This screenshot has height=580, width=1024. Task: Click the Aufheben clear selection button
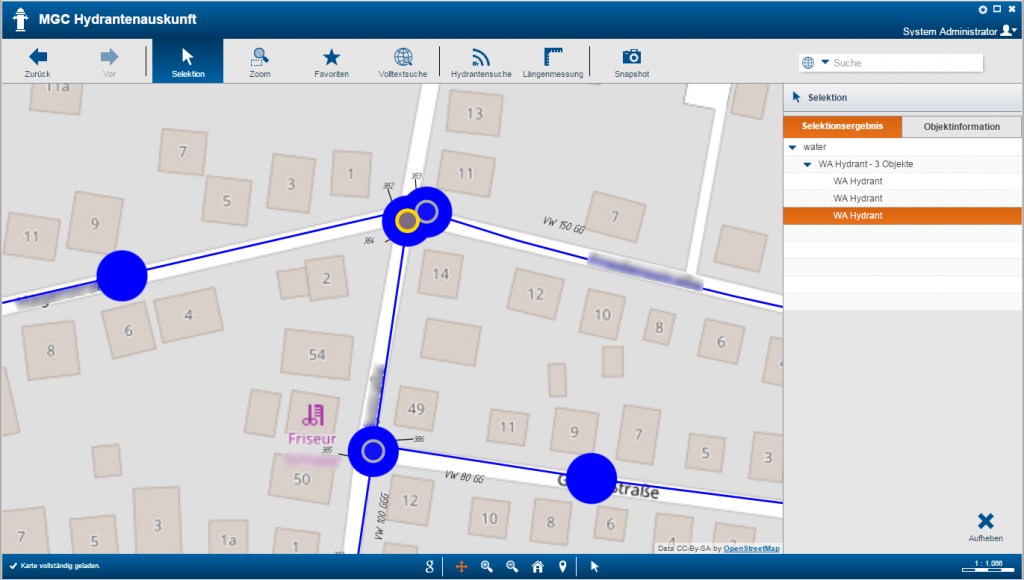coord(985,527)
